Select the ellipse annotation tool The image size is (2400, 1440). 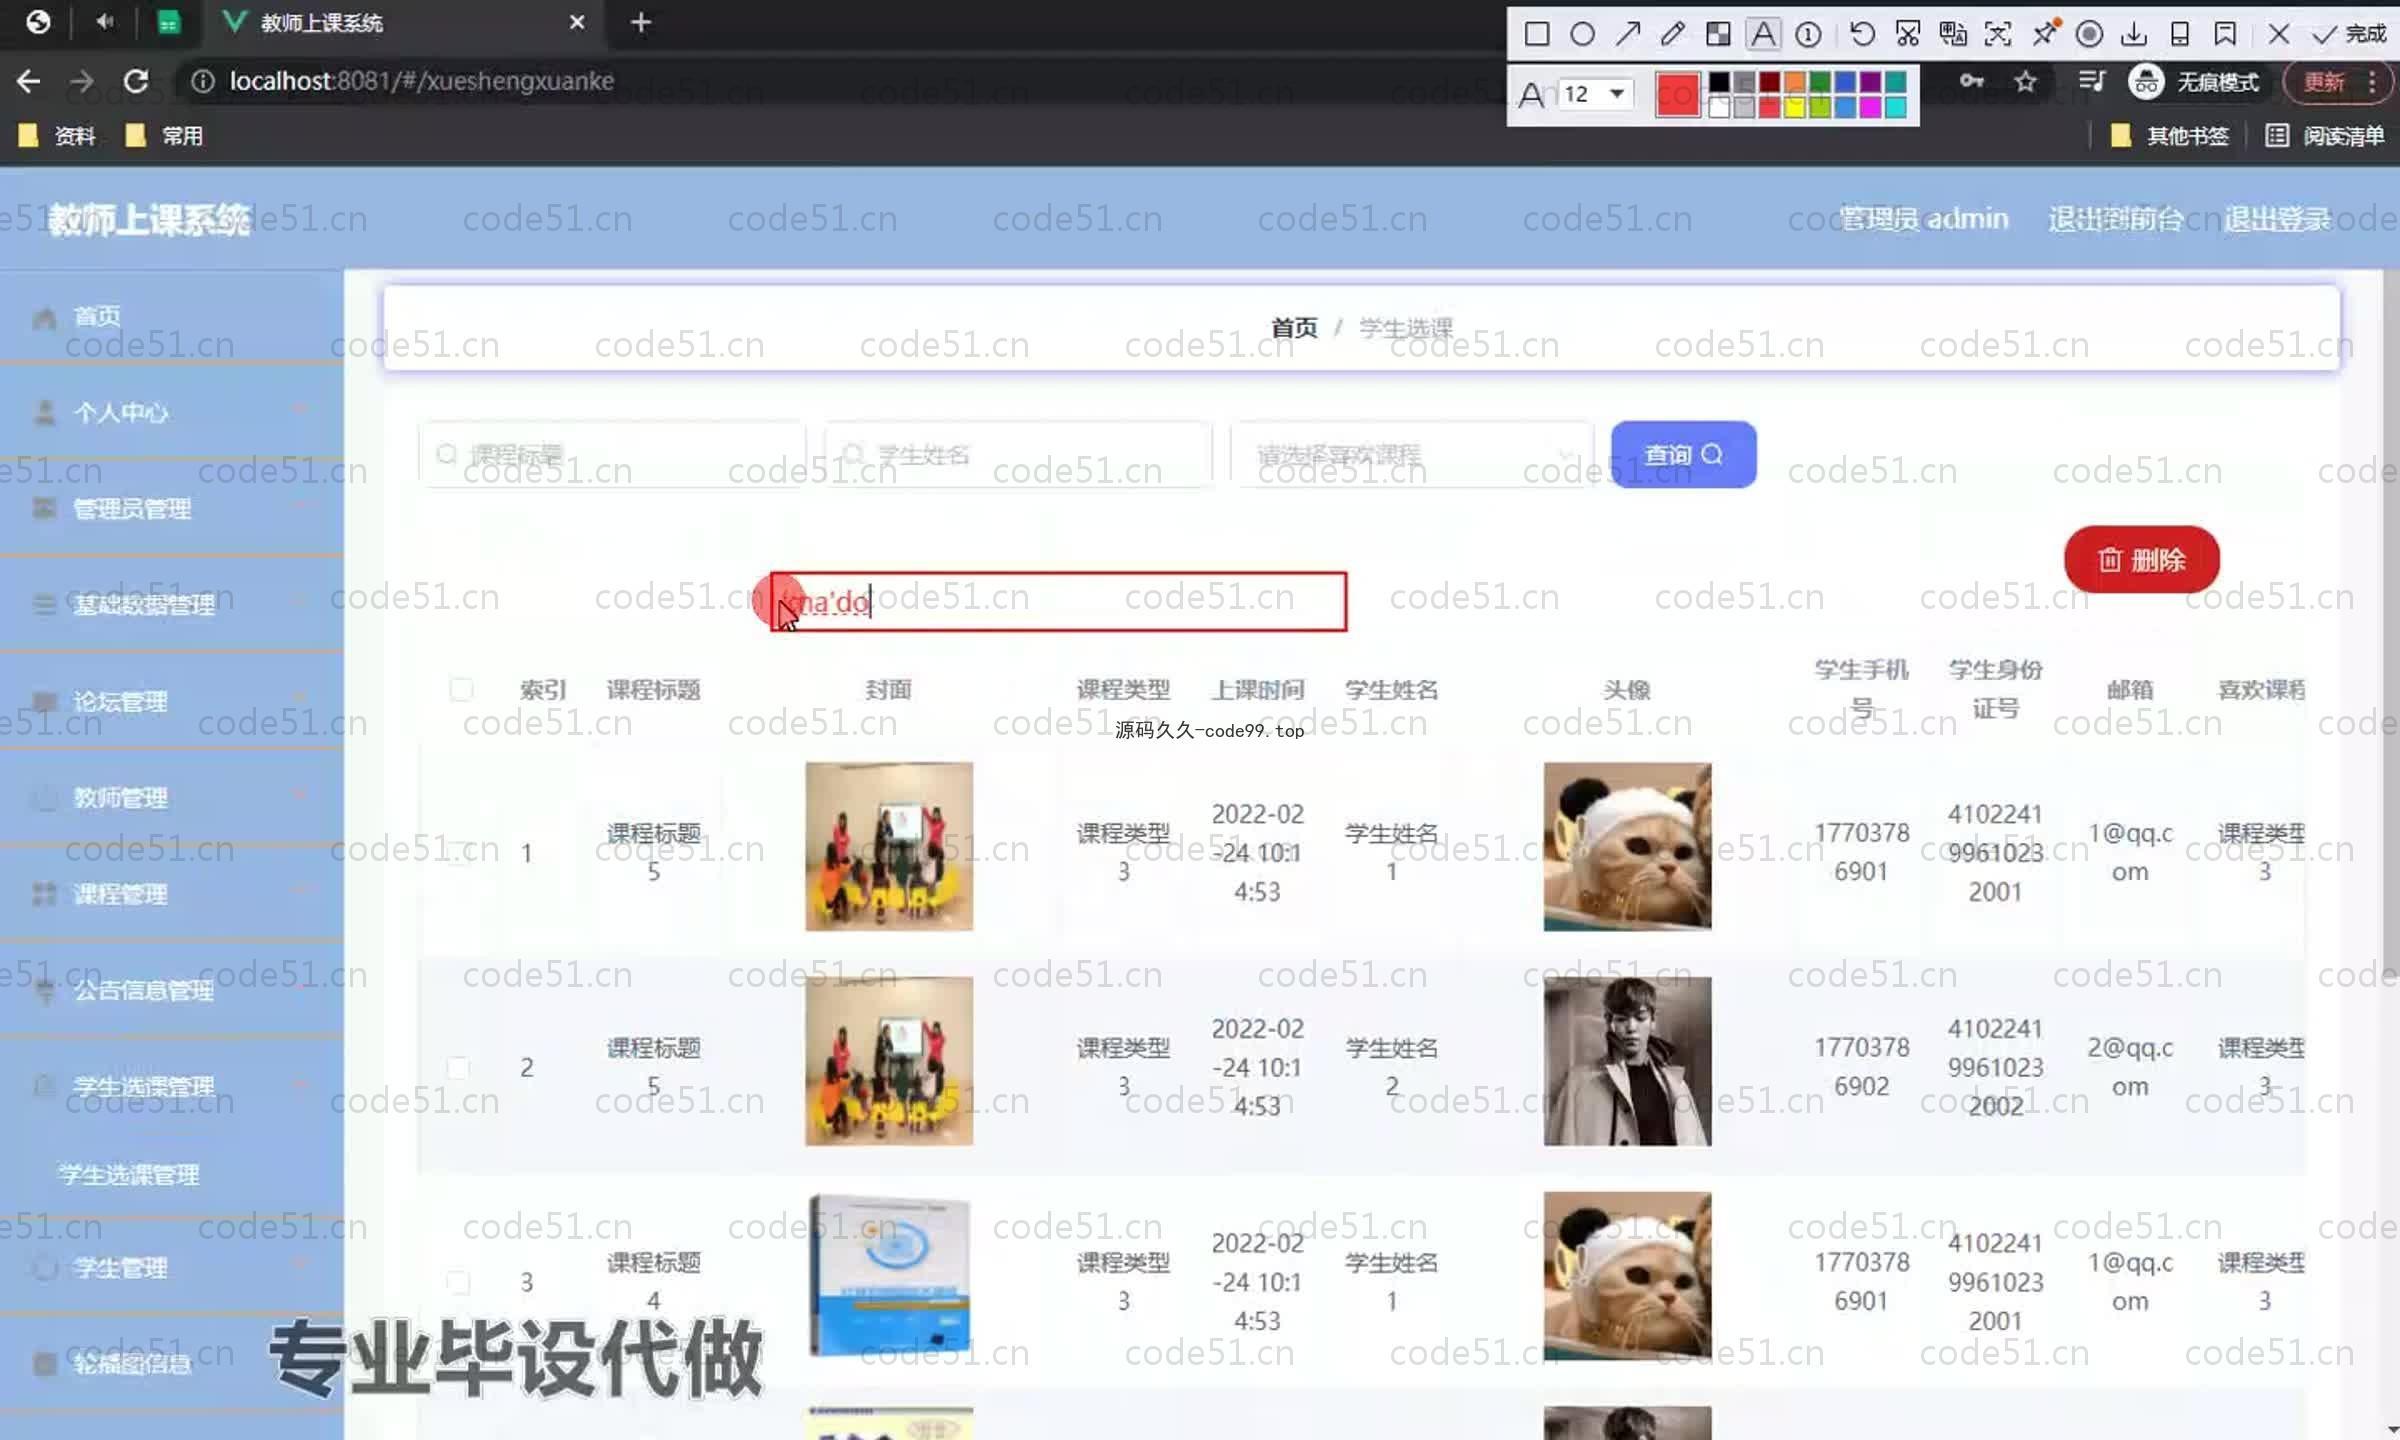[x=1582, y=35]
